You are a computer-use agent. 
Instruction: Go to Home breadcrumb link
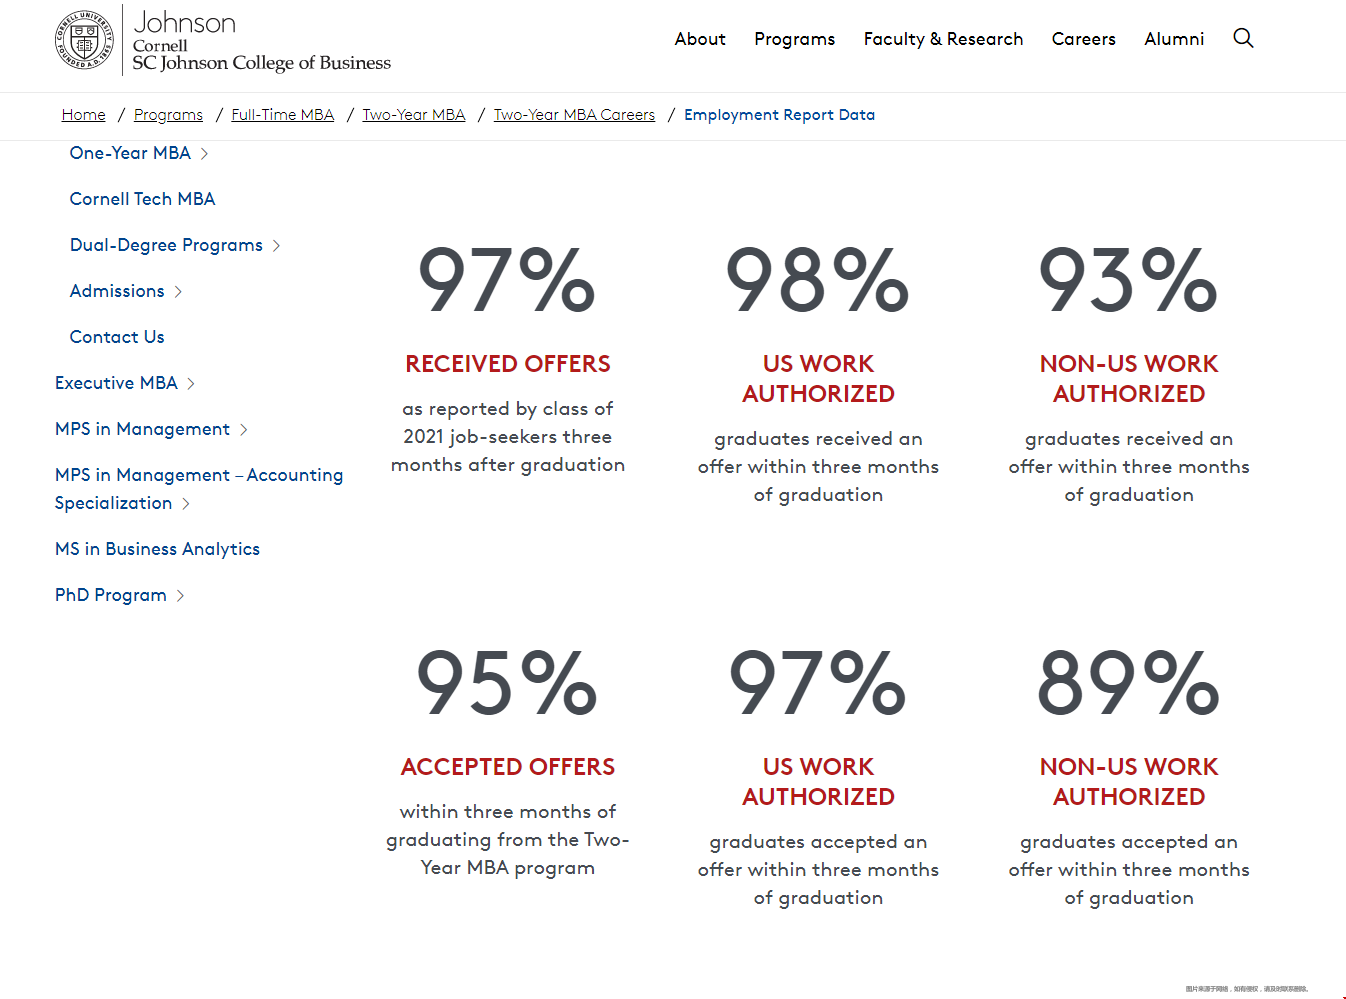tap(84, 115)
